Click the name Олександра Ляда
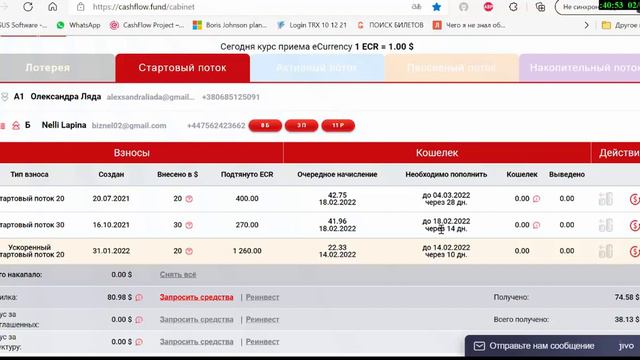 click(x=66, y=97)
